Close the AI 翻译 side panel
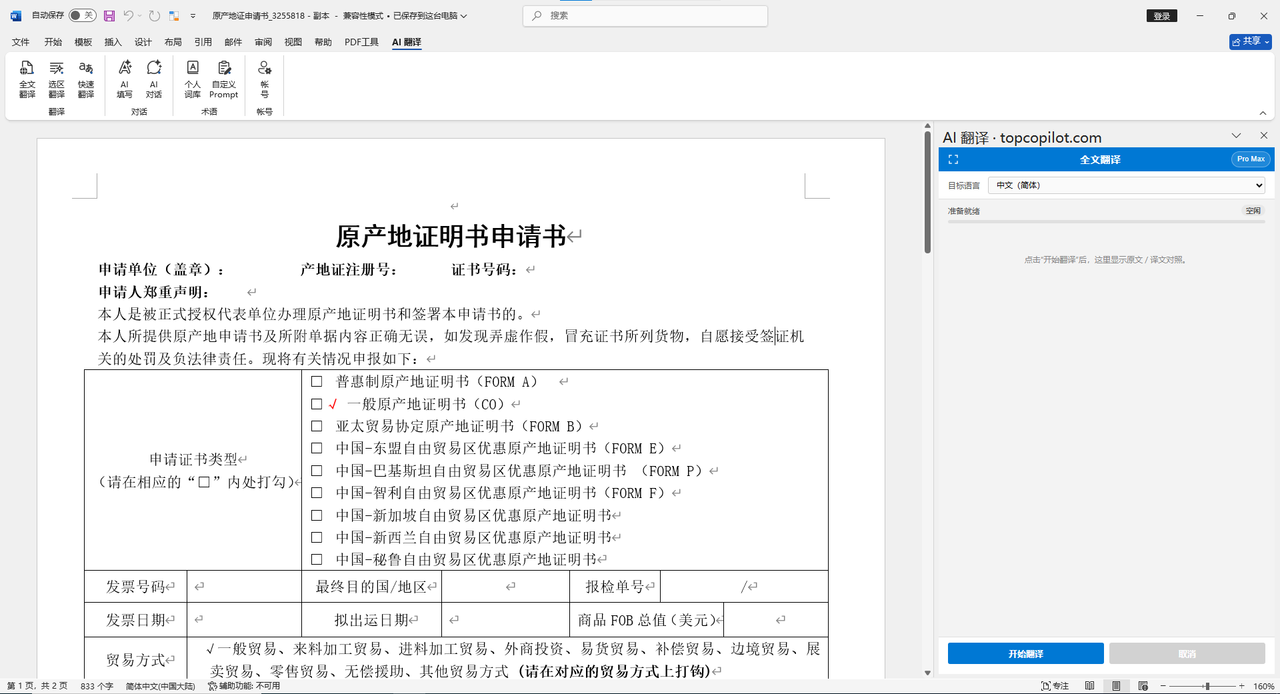This screenshot has width=1280, height=694. [x=1262, y=136]
